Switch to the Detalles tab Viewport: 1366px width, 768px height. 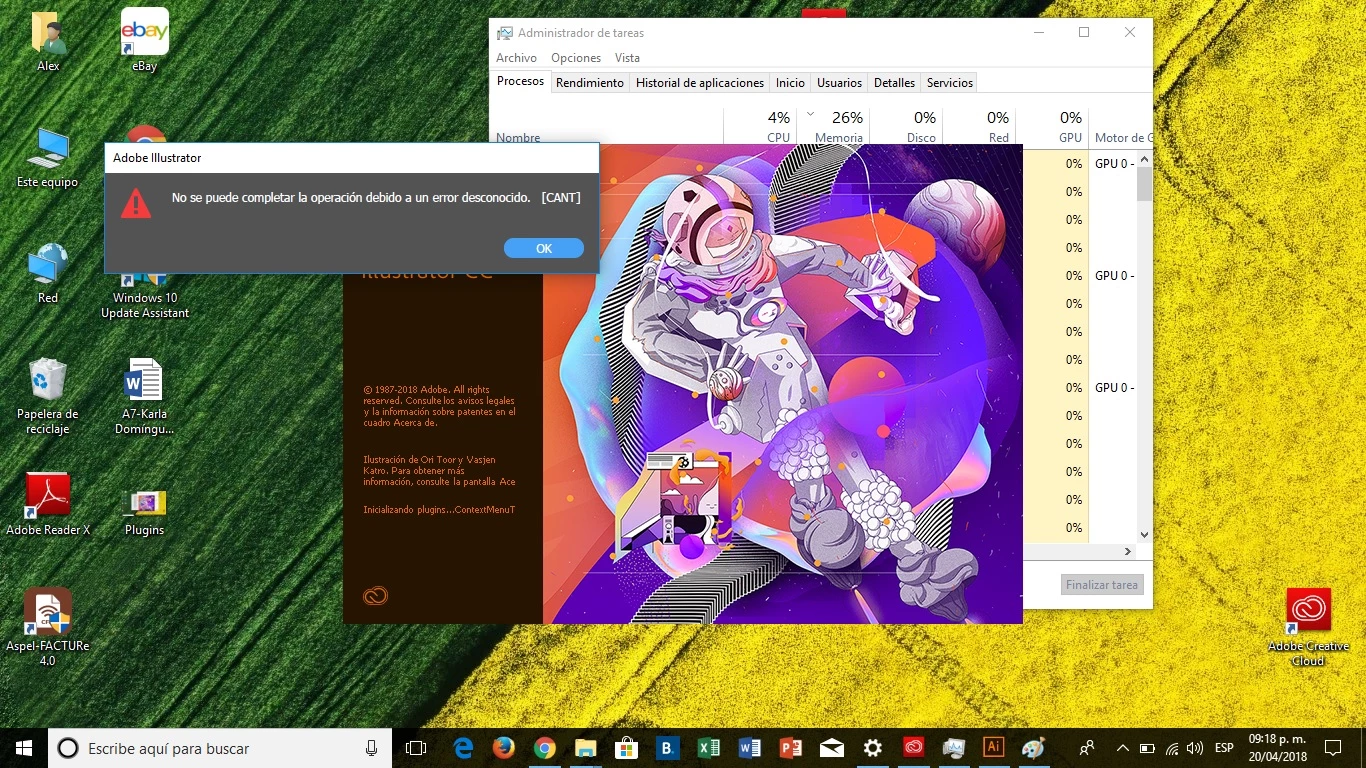coord(894,83)
